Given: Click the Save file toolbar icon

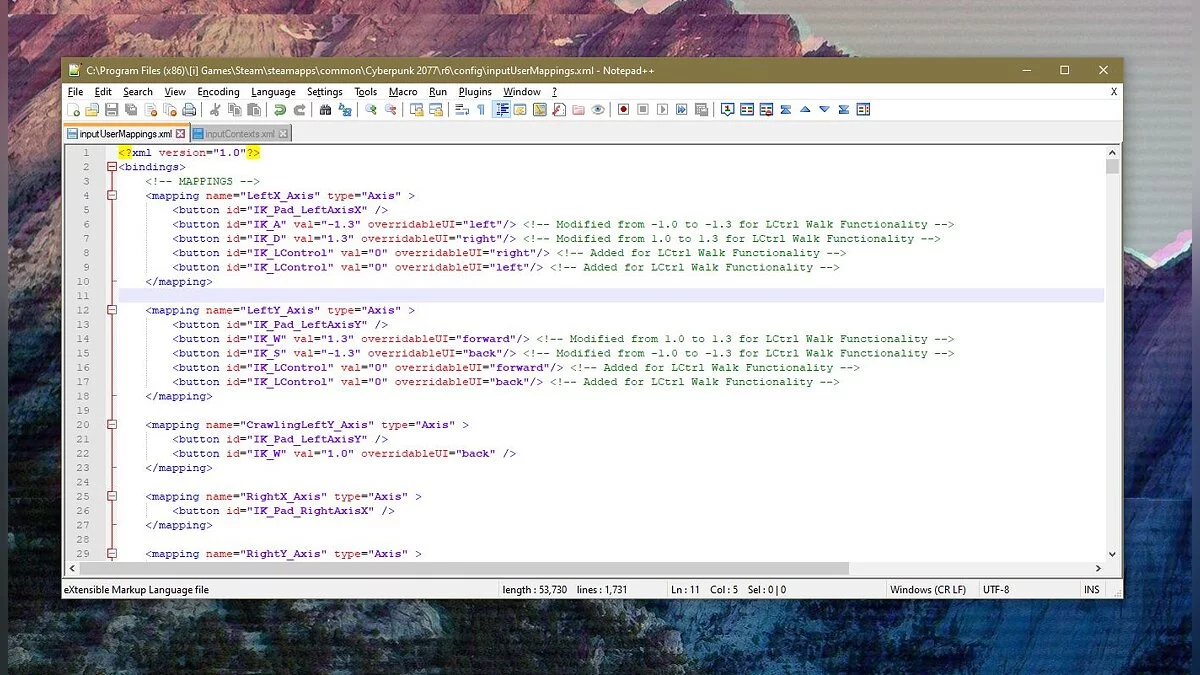Looking at the screenshot, I should (111, 110).
